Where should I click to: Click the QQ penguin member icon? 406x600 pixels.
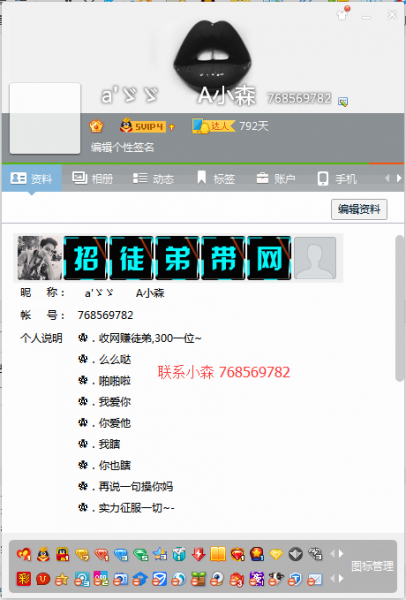tap(43, 554)
